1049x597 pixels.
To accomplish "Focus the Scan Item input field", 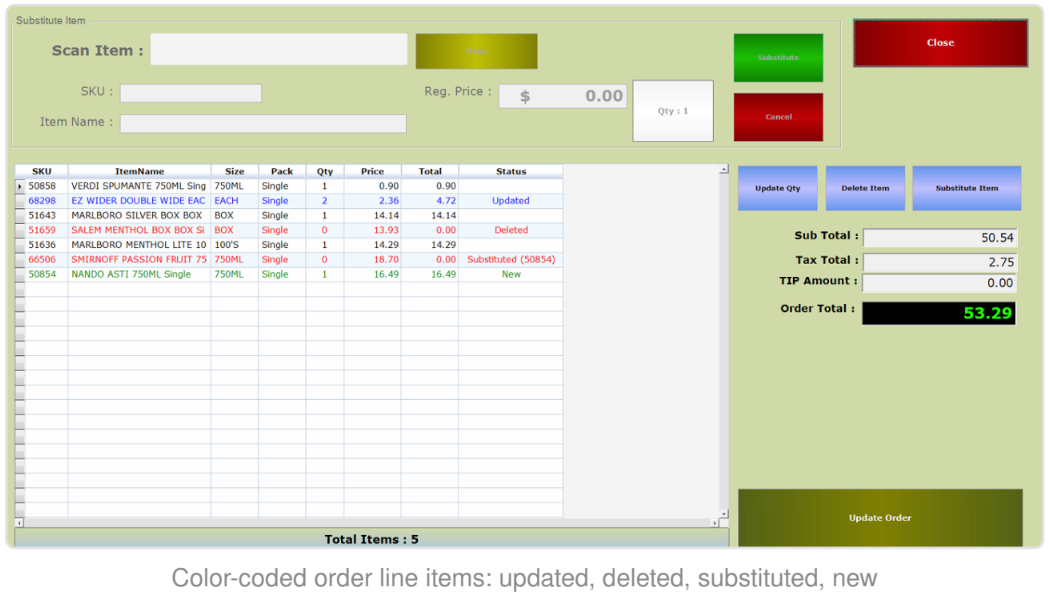I will coord(279,50).
